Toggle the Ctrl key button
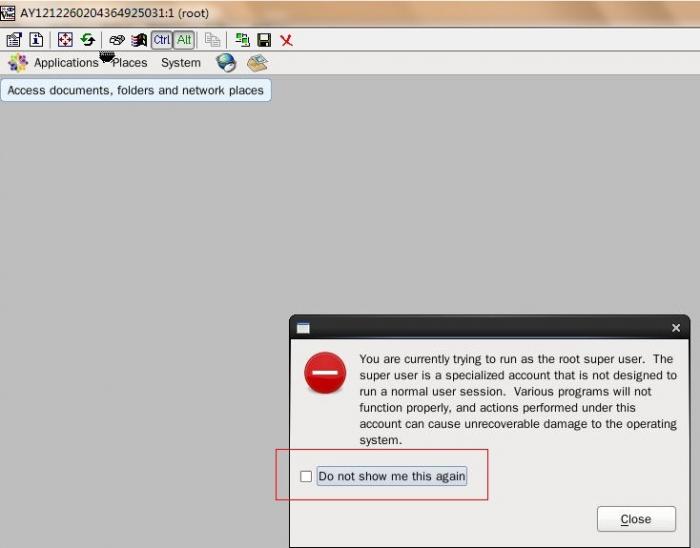The width and height of the screenshot is (700, 548). coord(162,40)
